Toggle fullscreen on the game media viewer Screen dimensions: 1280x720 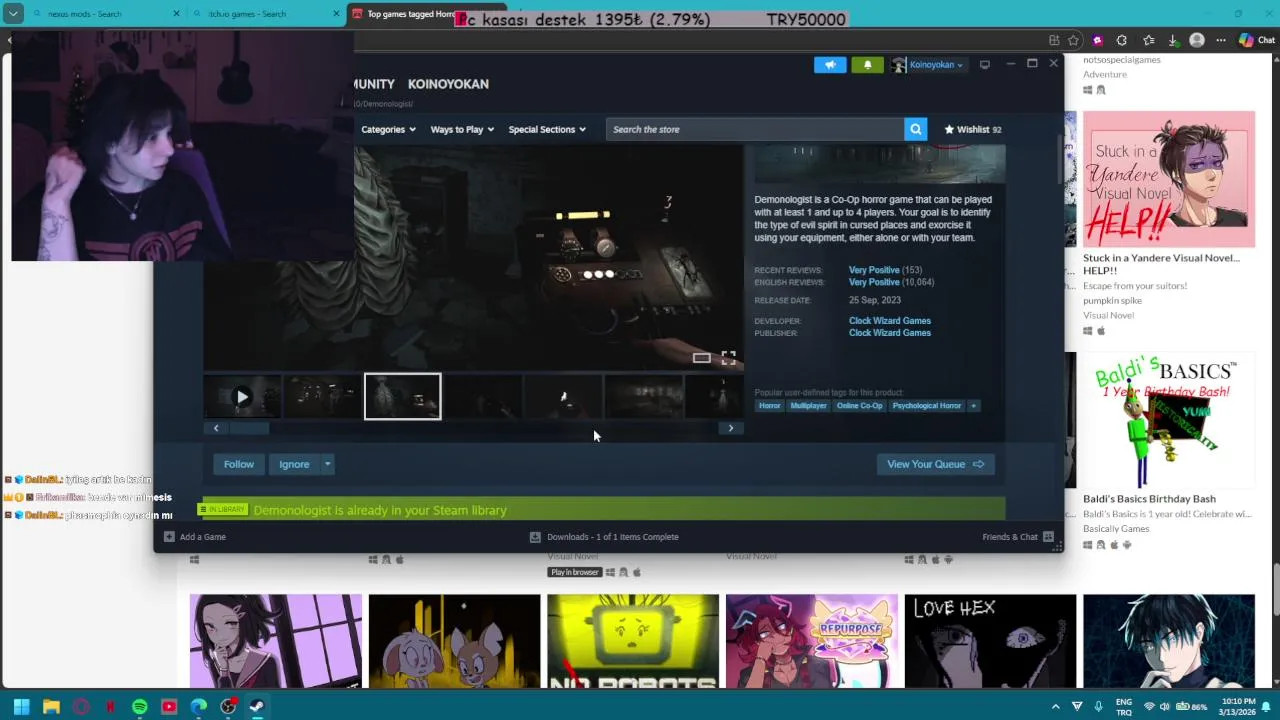728,358
